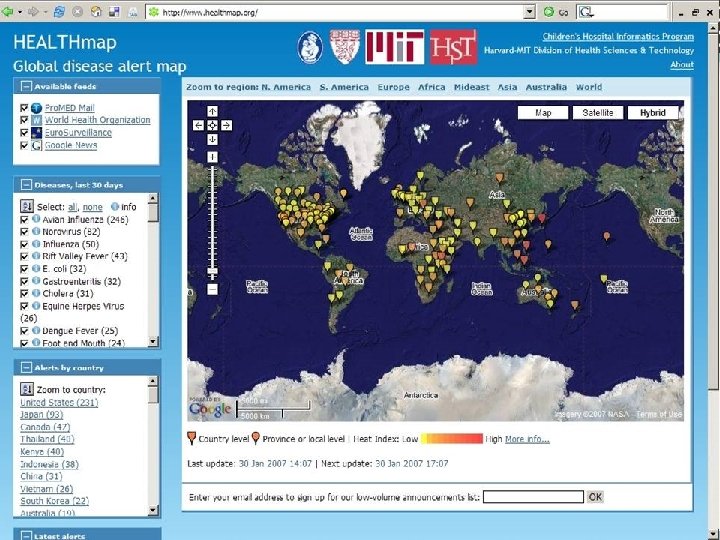This screenshot has width=720, height=540.
Task: Click the Go green arrow icon
Action: point(549,11)
